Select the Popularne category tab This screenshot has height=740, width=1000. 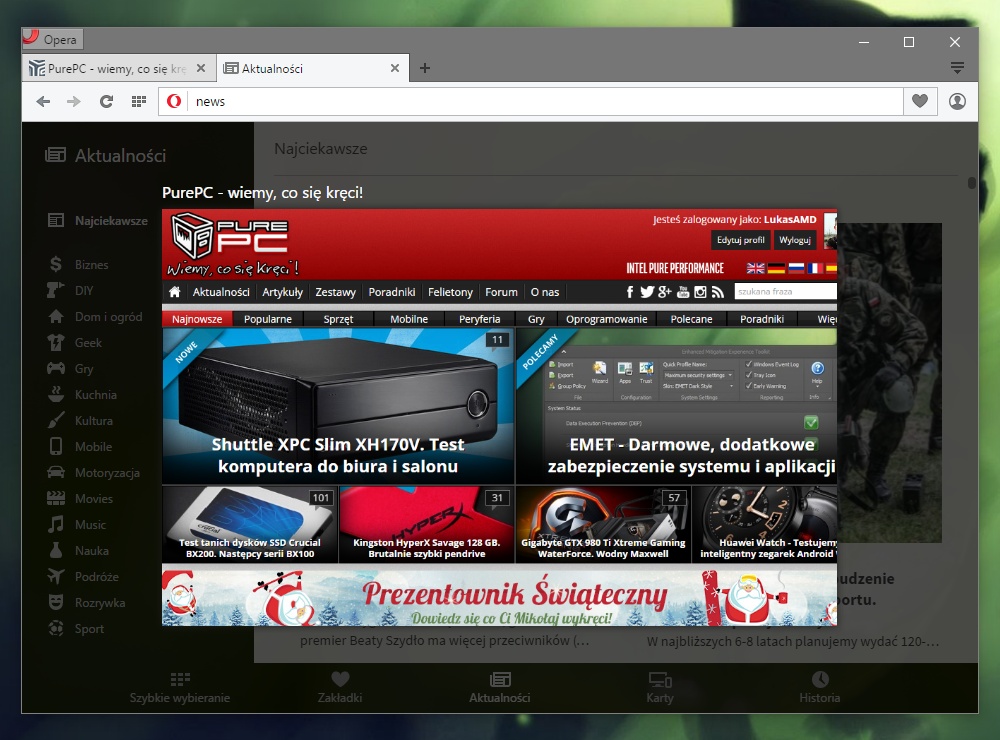tap(268, 319)
